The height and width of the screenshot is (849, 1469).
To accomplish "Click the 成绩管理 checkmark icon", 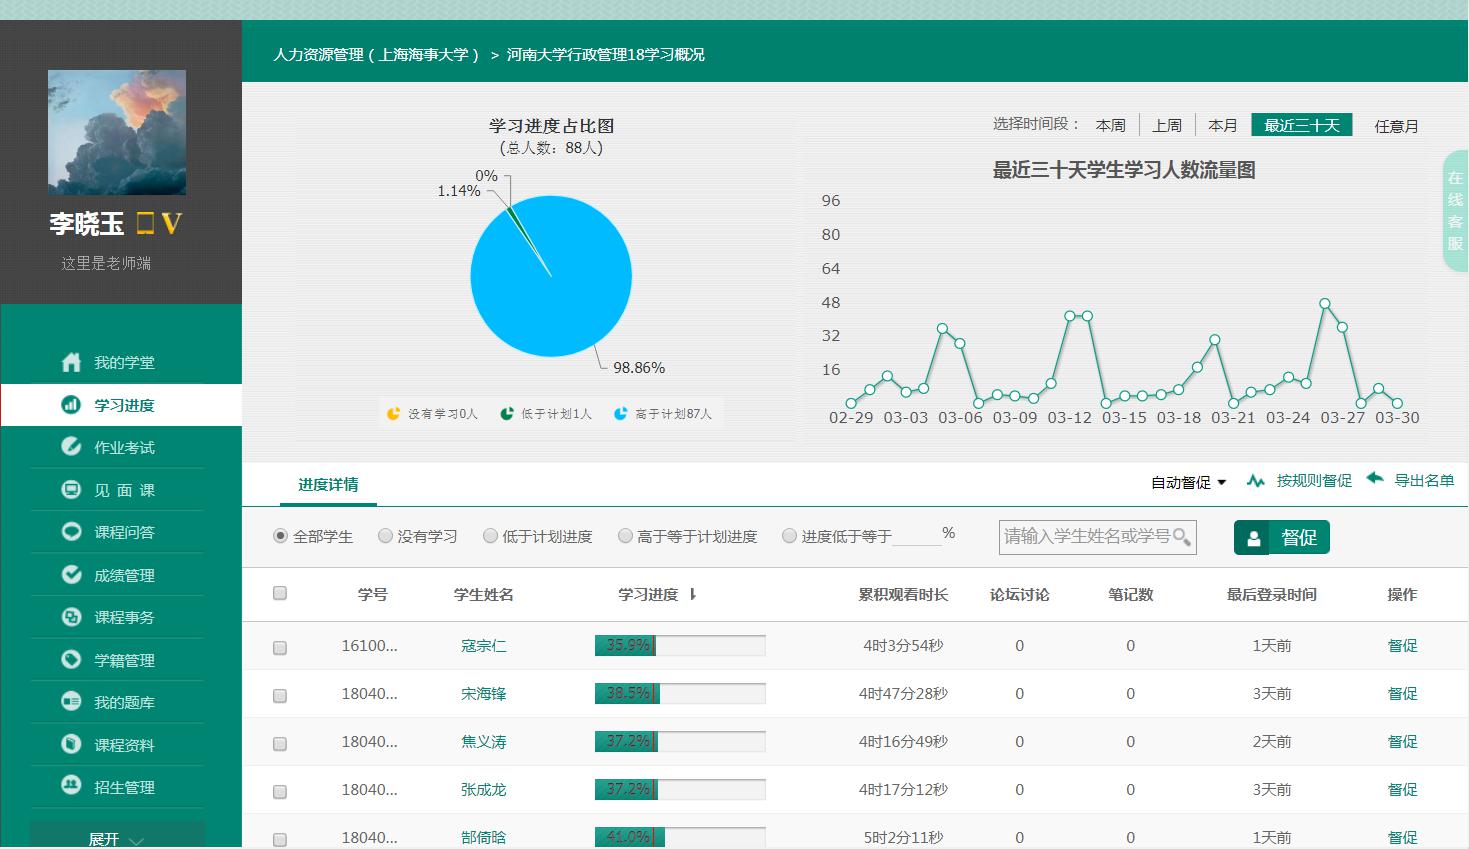I will coord(71,575).
